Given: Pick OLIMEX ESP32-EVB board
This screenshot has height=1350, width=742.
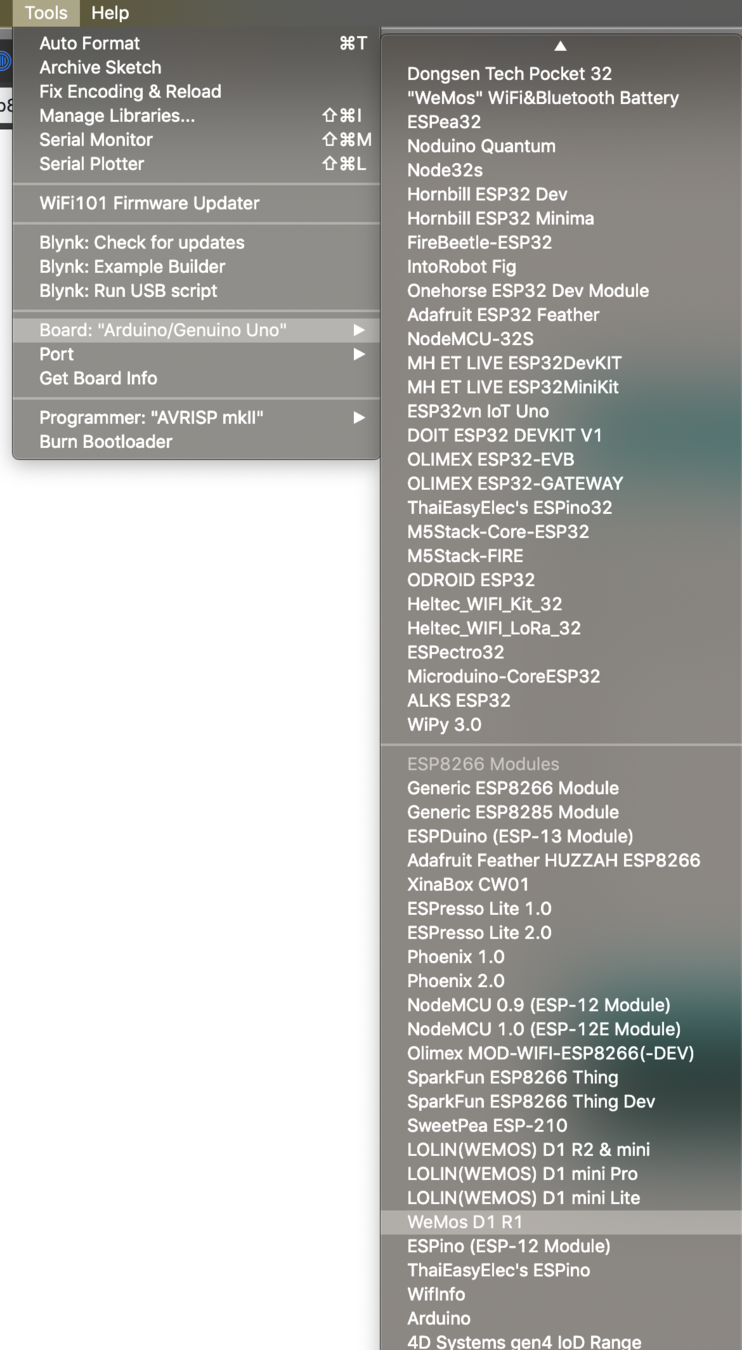Looking at the screenshot, I should pos(561,459).
